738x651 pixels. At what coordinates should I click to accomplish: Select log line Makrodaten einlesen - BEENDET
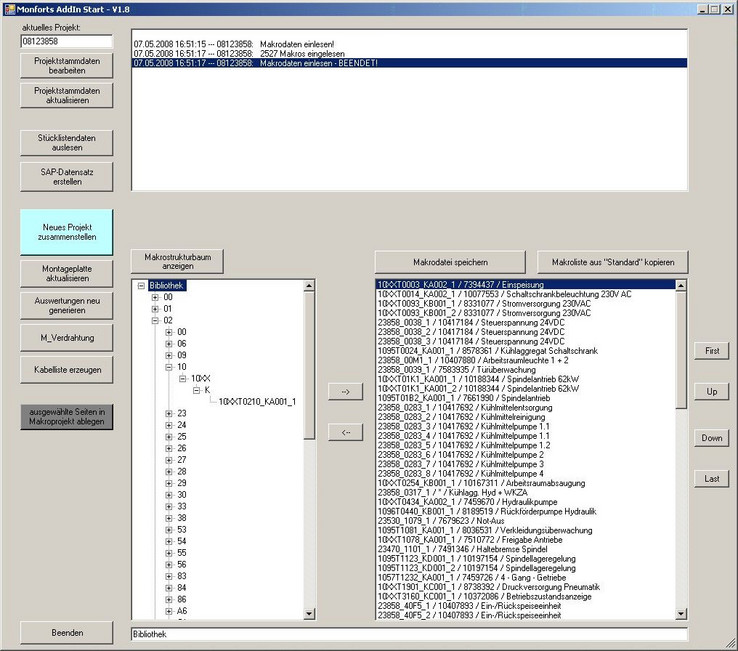410,63
